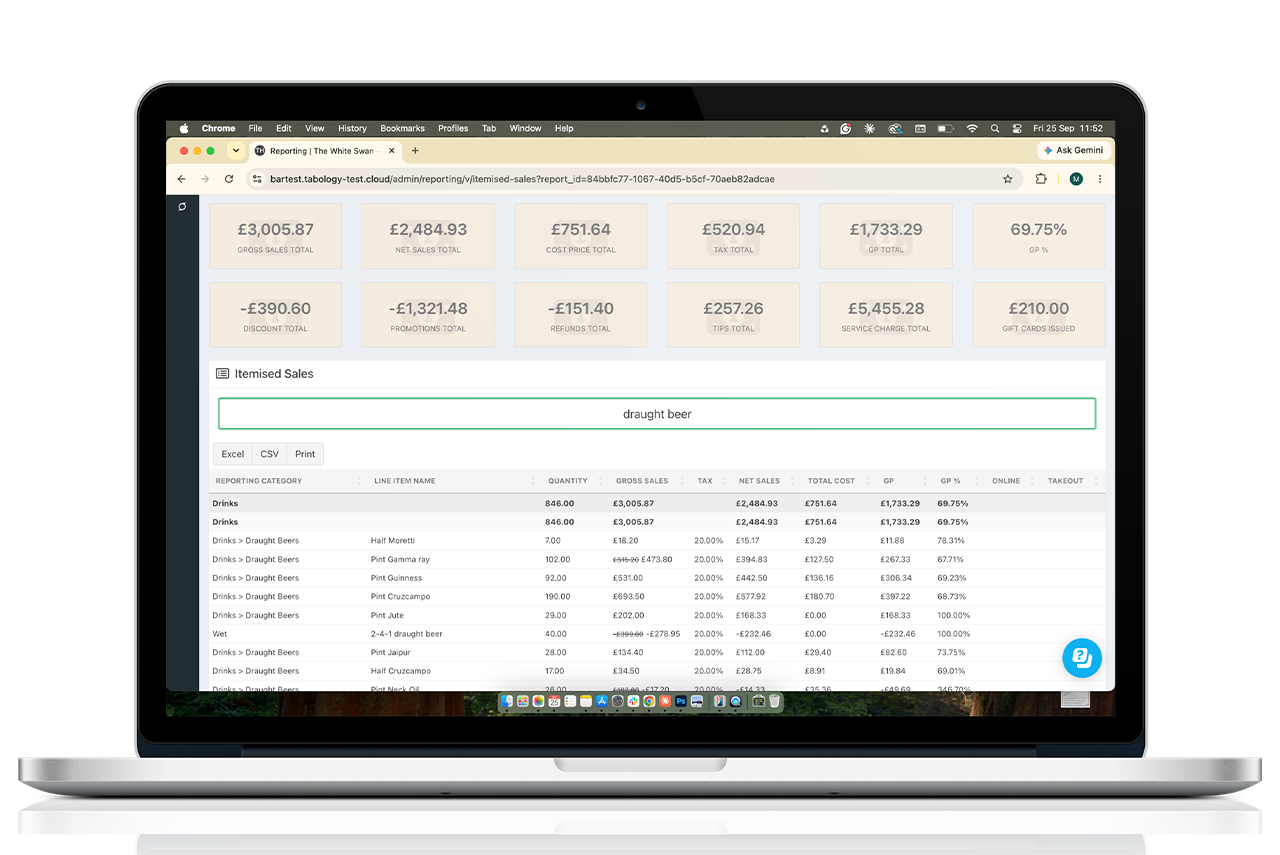The image size is (1280, 855).
Task: Open a new tab with plus icon
Action: click(x=415, y=151)
